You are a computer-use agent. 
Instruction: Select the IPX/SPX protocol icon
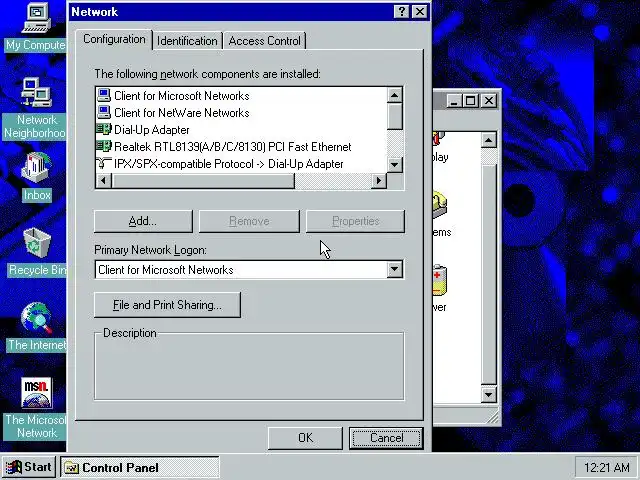coord(104,163)
